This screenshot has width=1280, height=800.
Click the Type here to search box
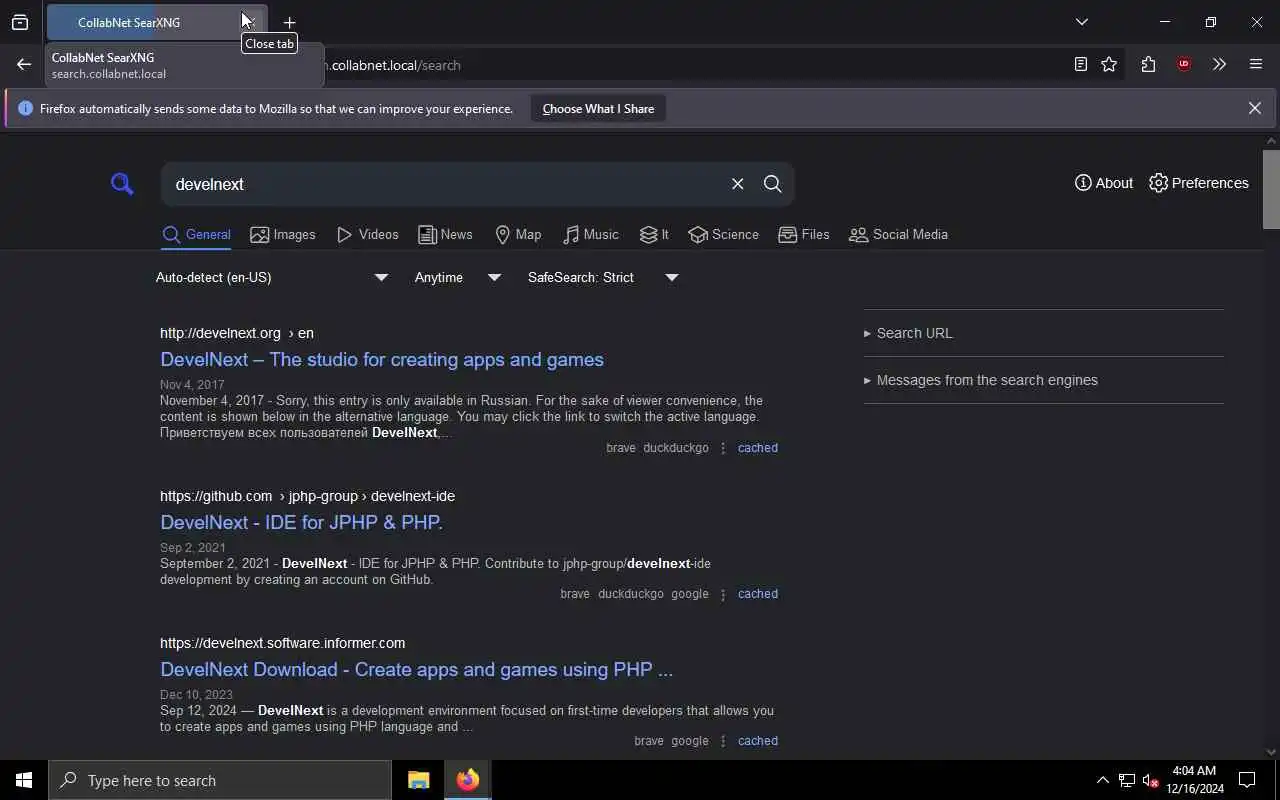coord(220,780)
